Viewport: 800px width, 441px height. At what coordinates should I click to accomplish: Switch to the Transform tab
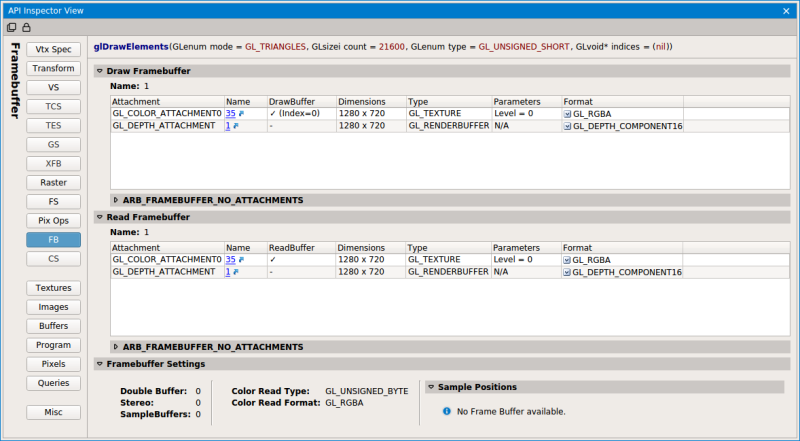click(54, 68)
